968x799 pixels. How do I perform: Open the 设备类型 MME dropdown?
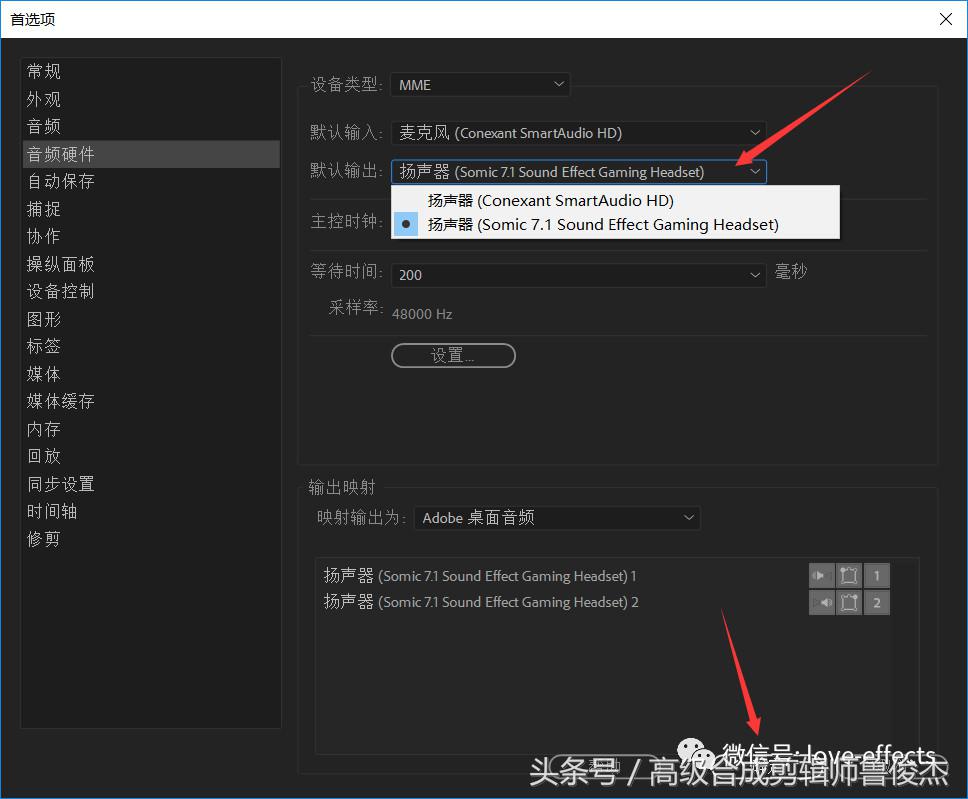pos(480,85)
